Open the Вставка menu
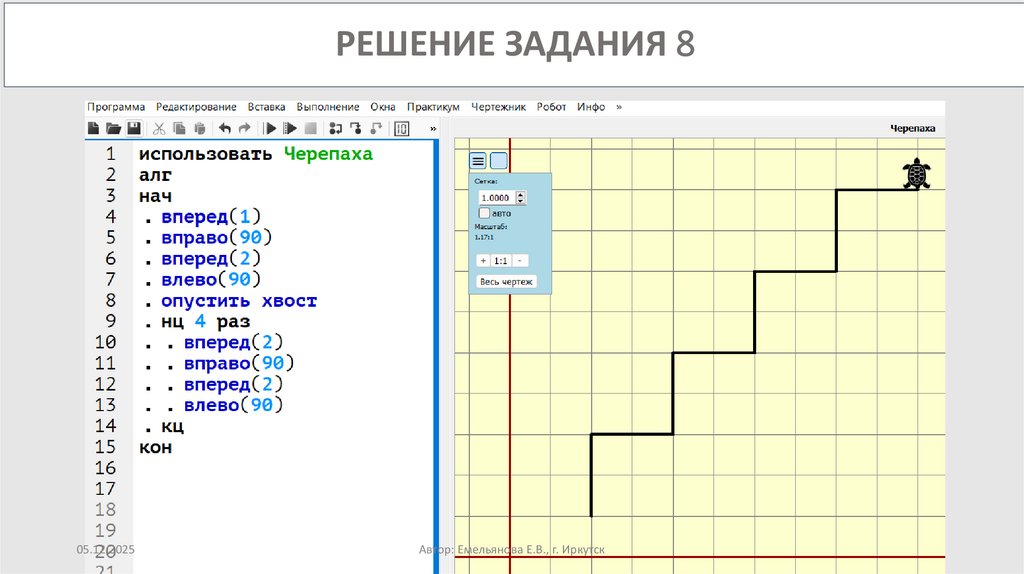 [x=266, y=106]
